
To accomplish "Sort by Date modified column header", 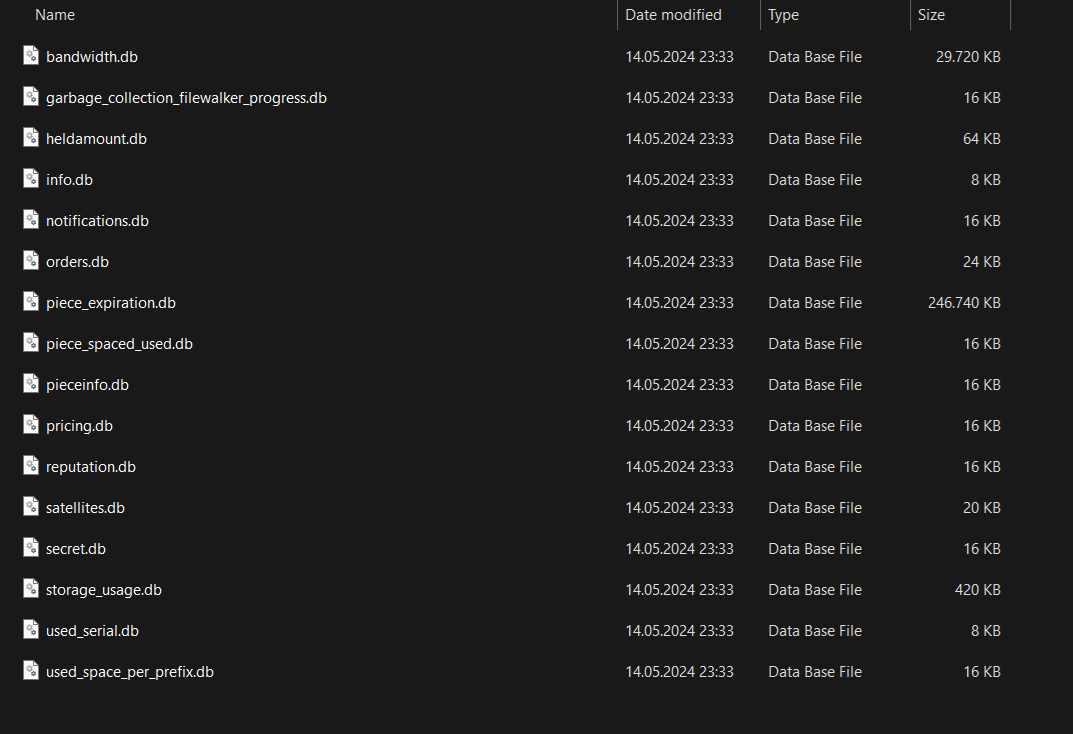I will (x=673, y=15).
